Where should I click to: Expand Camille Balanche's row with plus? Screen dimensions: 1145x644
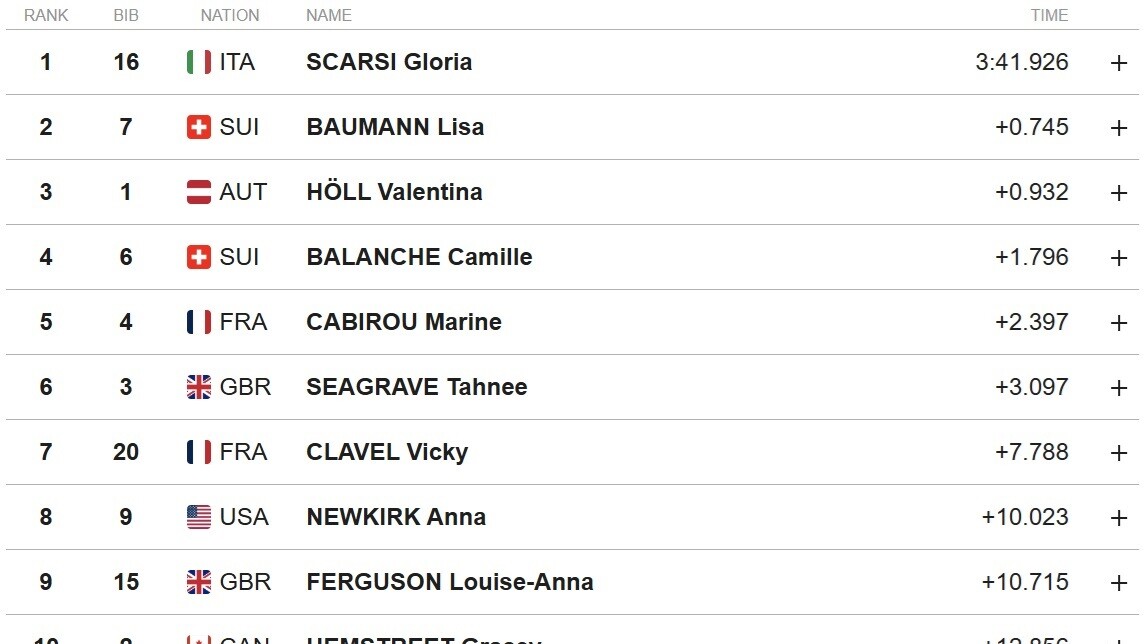point(1119,258)
